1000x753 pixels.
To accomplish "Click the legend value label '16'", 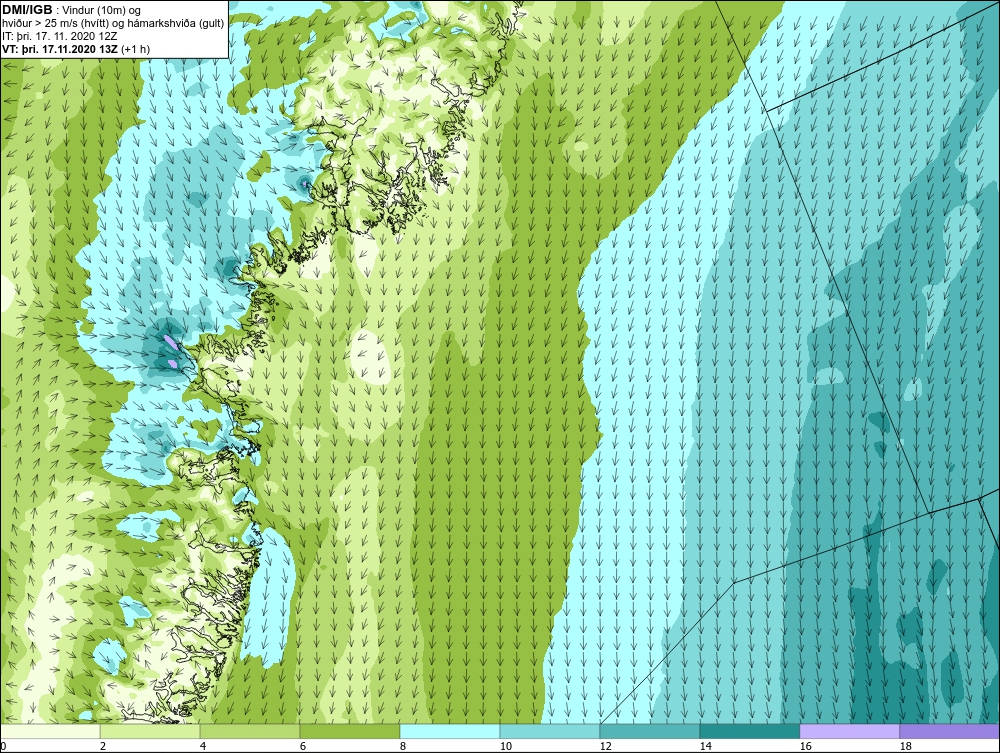I will click(x=805, y=746).
